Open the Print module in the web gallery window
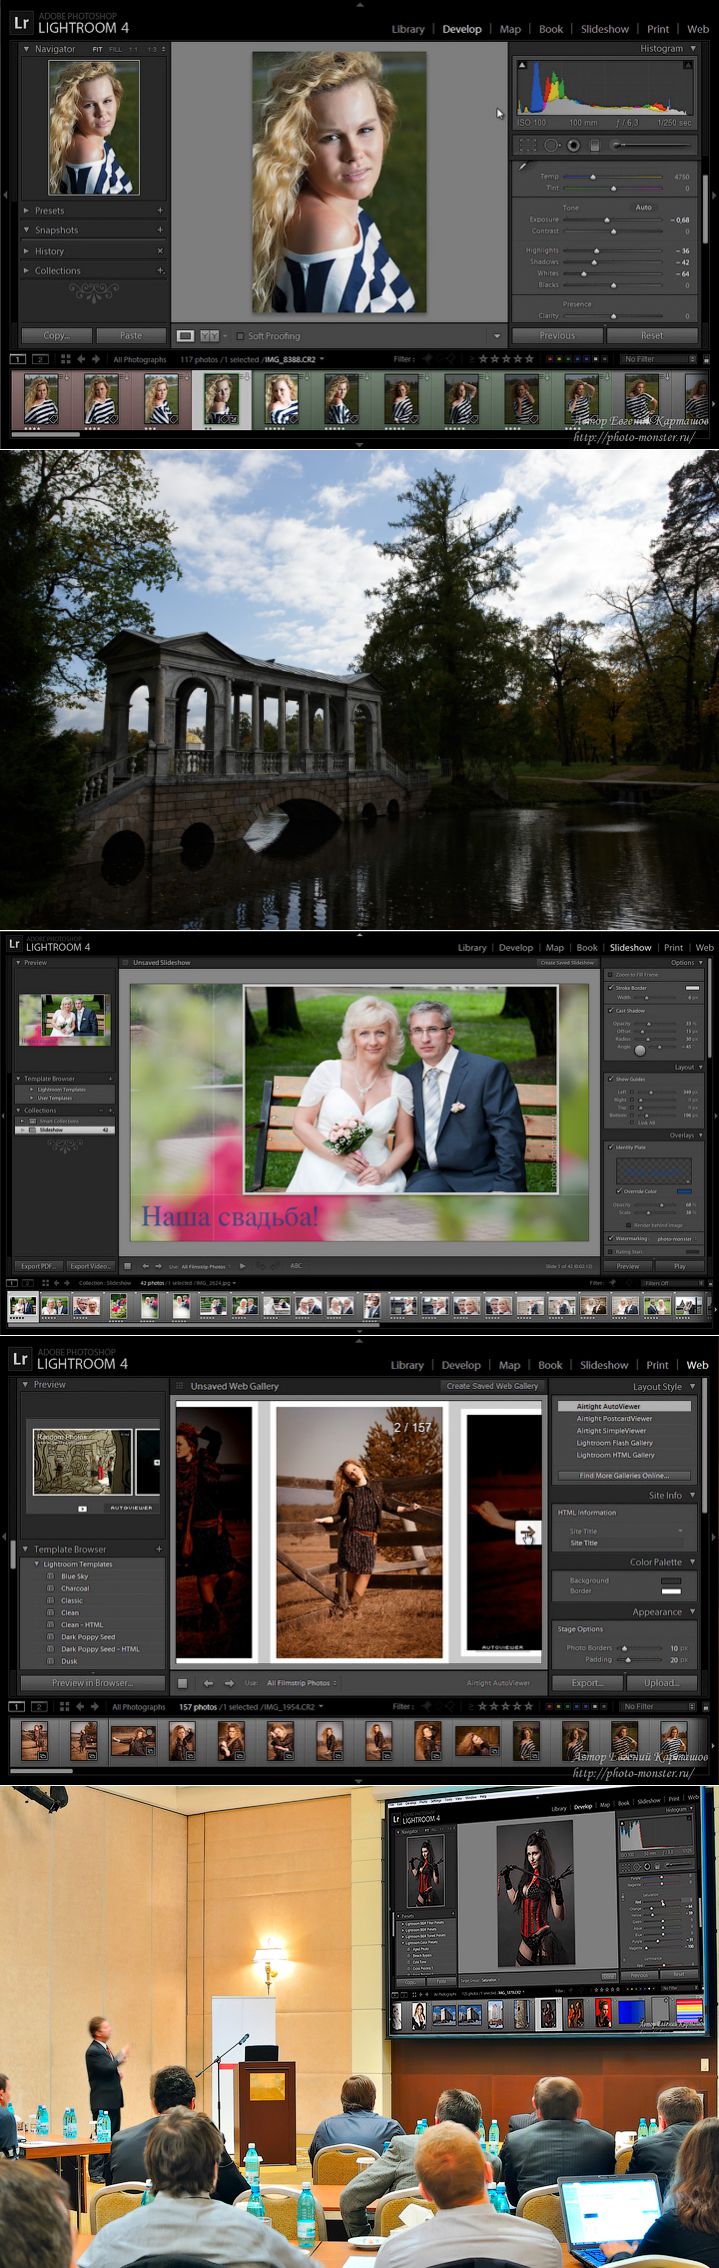The height and width of the screenshot is (2268, 719). pos(657,1365)
